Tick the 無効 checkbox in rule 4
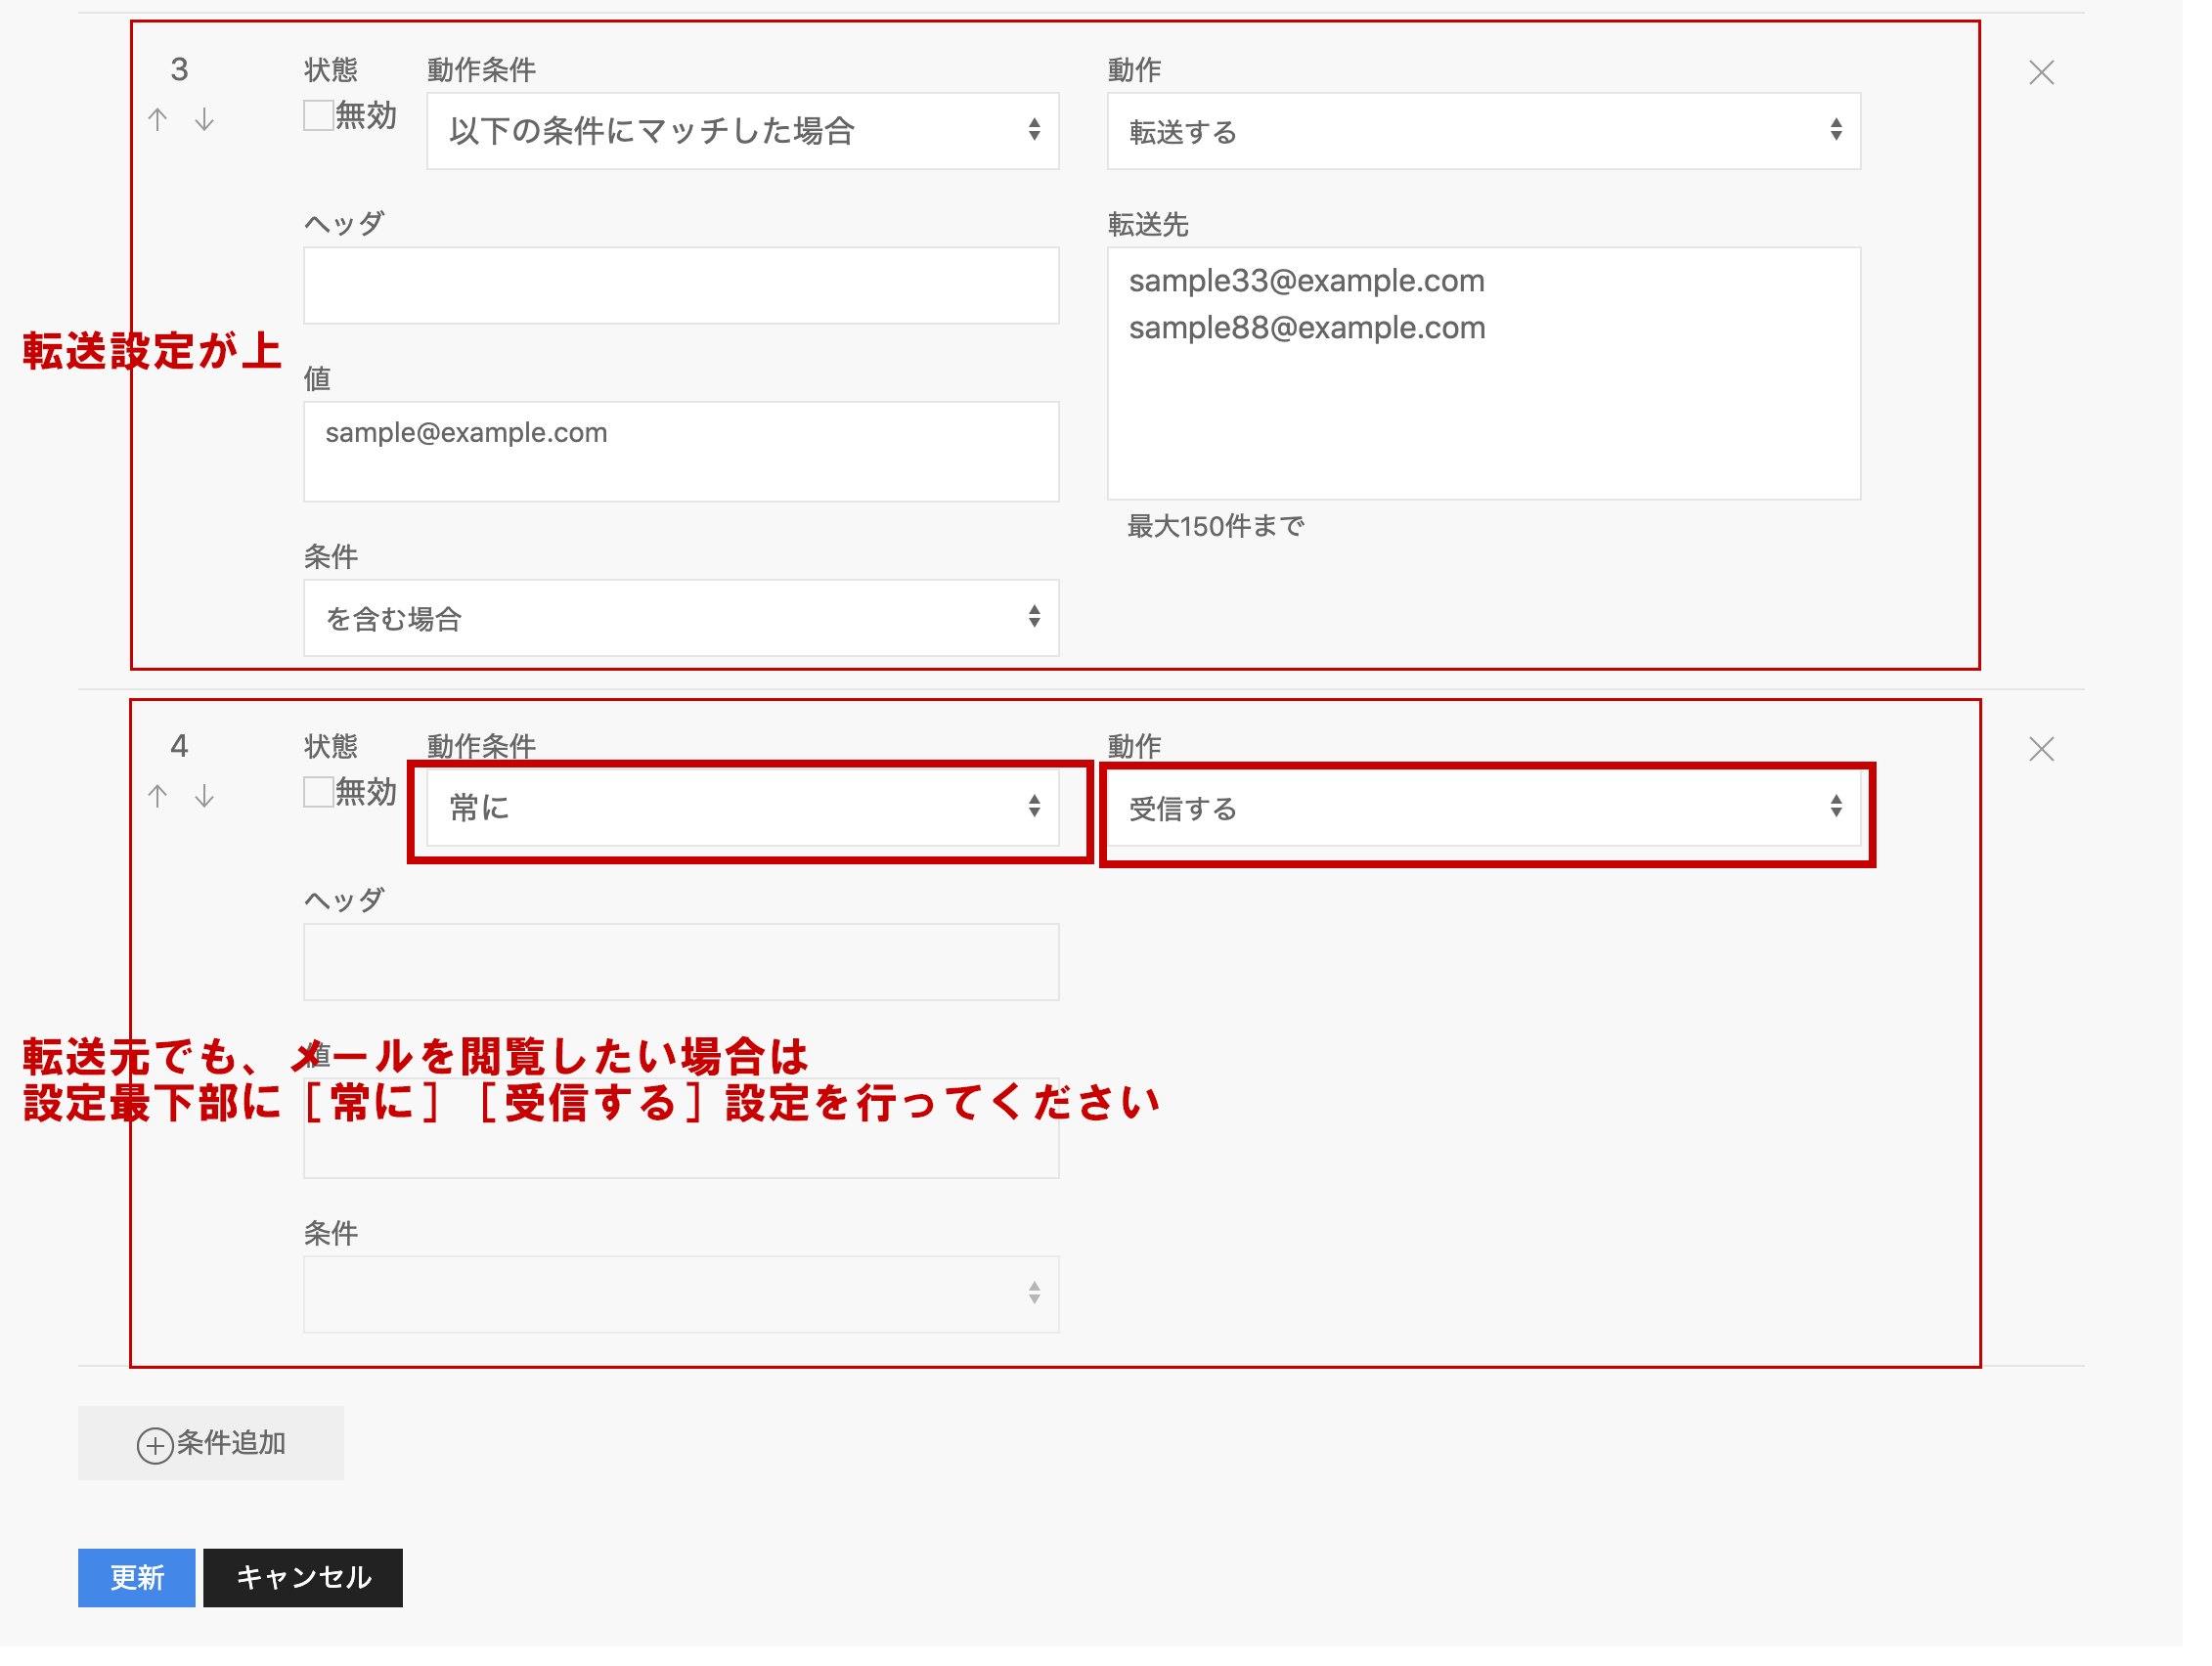 coord(318,792)
